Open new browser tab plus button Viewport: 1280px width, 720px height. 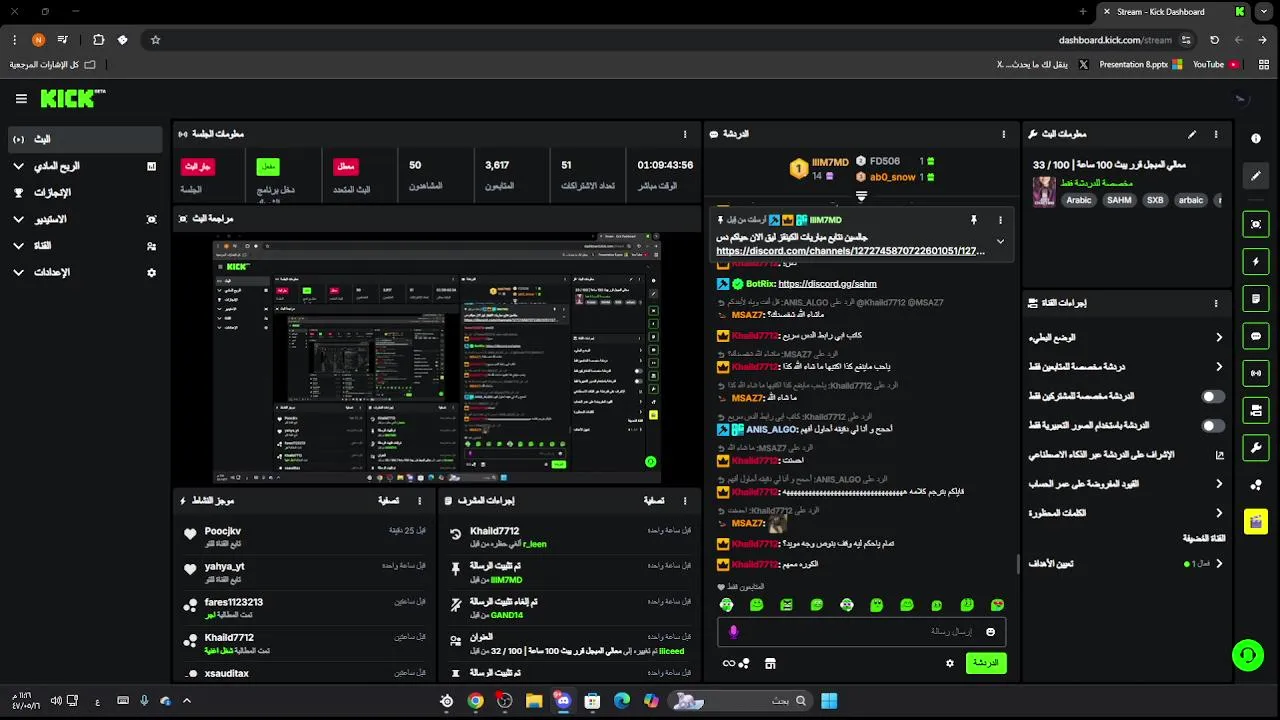coord(1083,12)
